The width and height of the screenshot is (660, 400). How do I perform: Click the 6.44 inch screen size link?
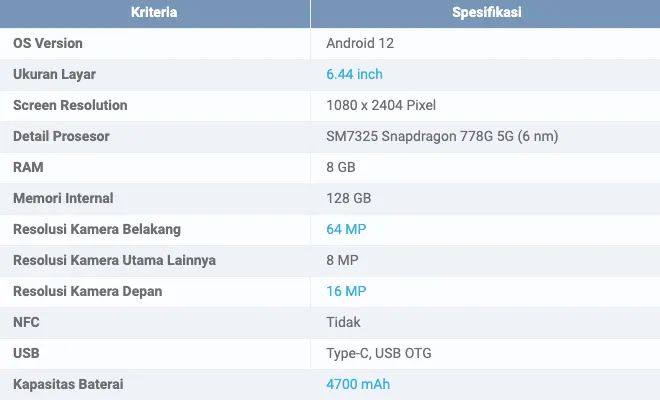(x=354, y=74)
